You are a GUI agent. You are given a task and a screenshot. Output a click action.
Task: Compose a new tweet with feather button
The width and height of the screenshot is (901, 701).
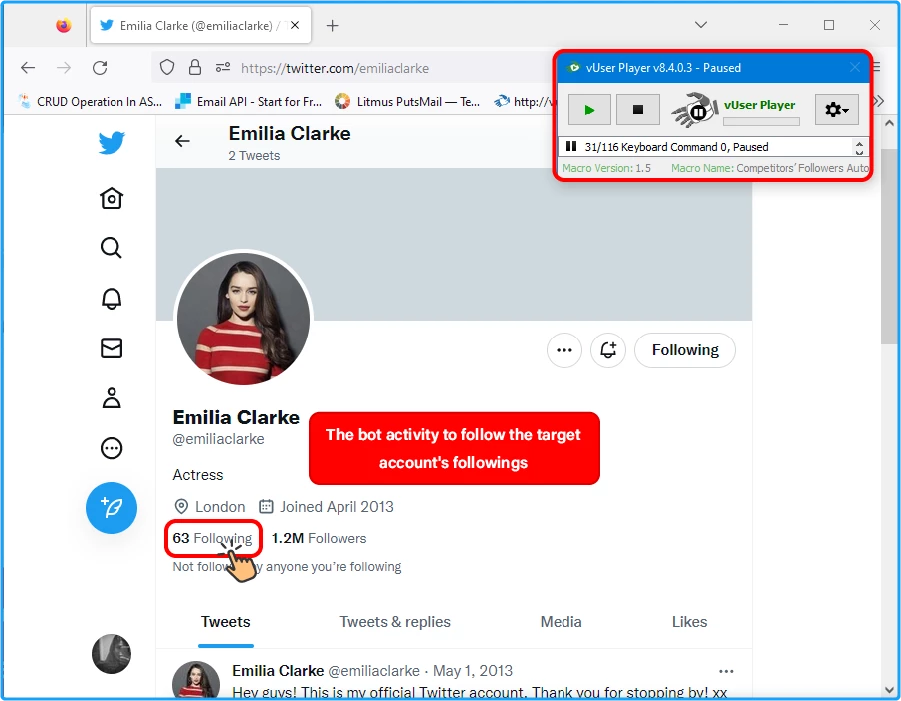(111, 508)
